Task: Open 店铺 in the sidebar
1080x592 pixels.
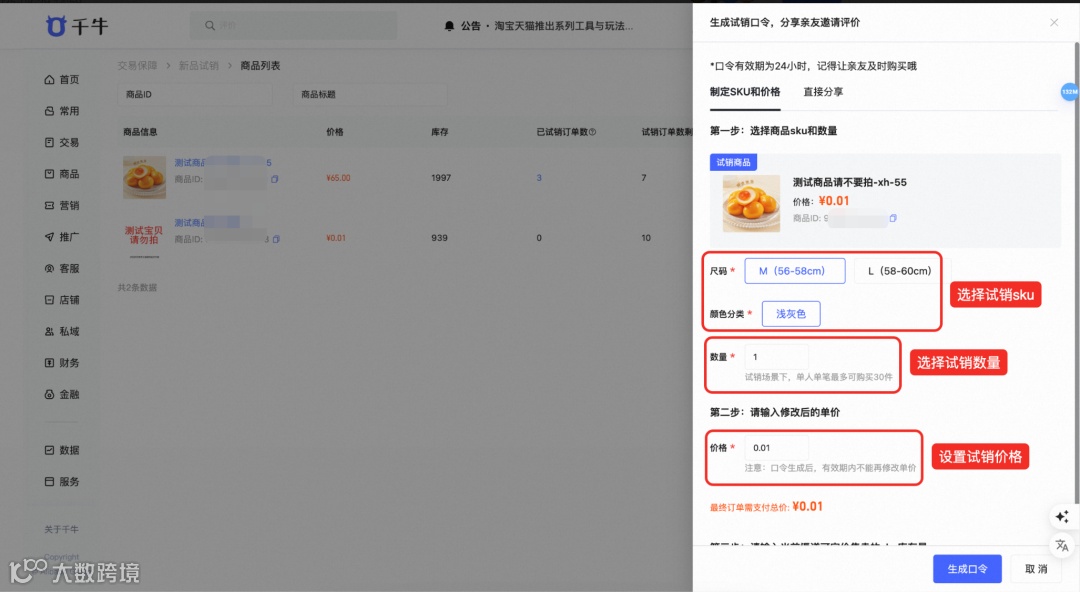Action: click(62, 300)
